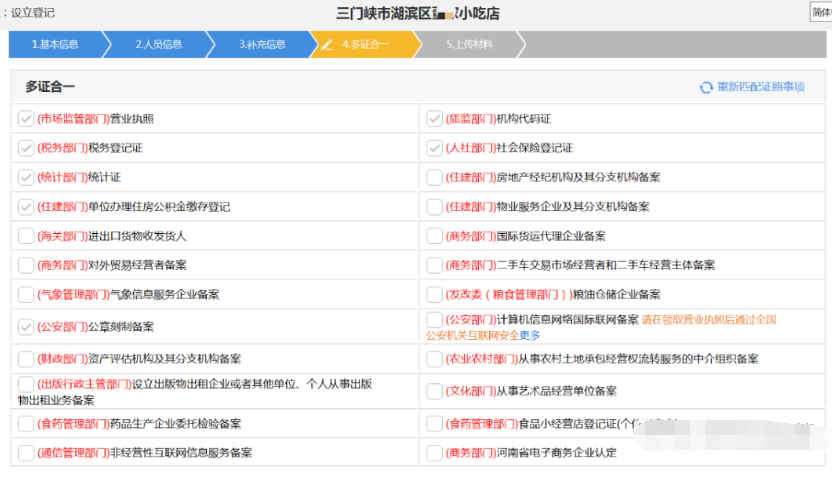This screenshot has width=832, height=477.
Task: Toggle 机构代码证 checkbox
Action: [x=434, y=119]
